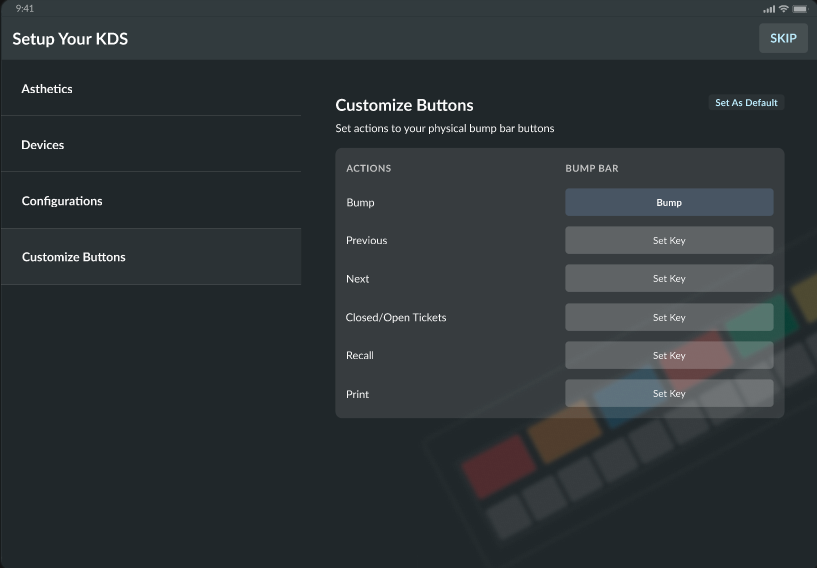817x568 pixels.
Task: Assign a bump bar key to Print
Action: [669, 394]
